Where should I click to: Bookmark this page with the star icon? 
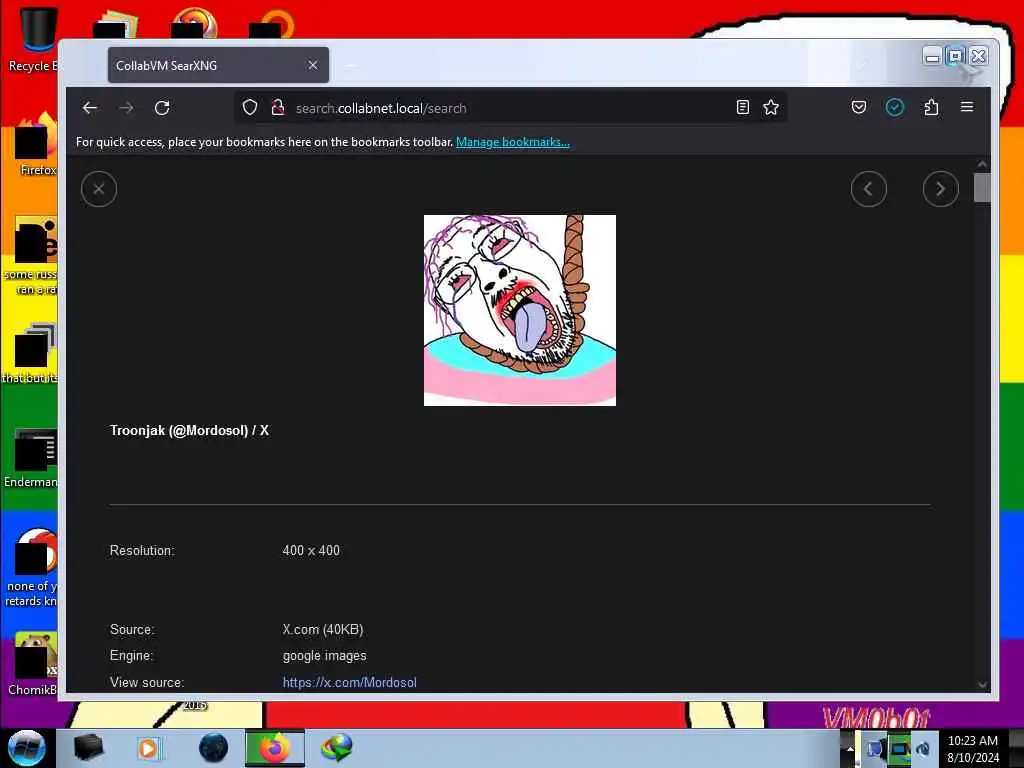pyautogui.click(x=771, y=108)
